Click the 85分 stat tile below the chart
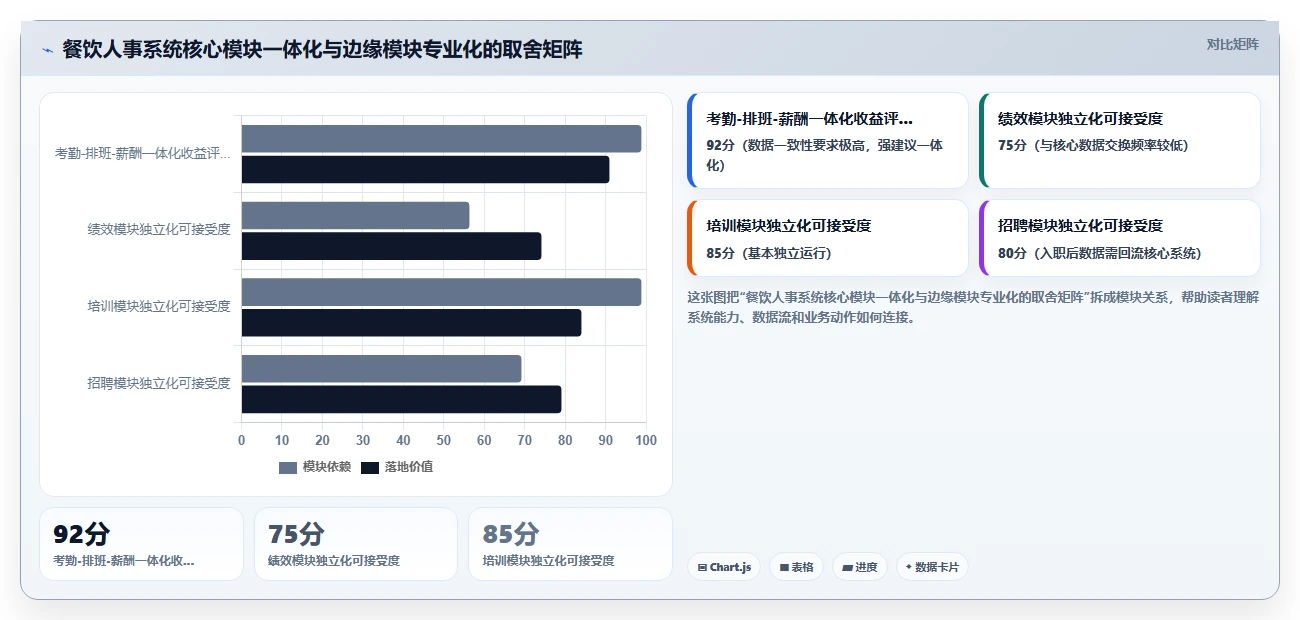The width and height of the screenshot is (1300, 620). (x=570, y=544)
